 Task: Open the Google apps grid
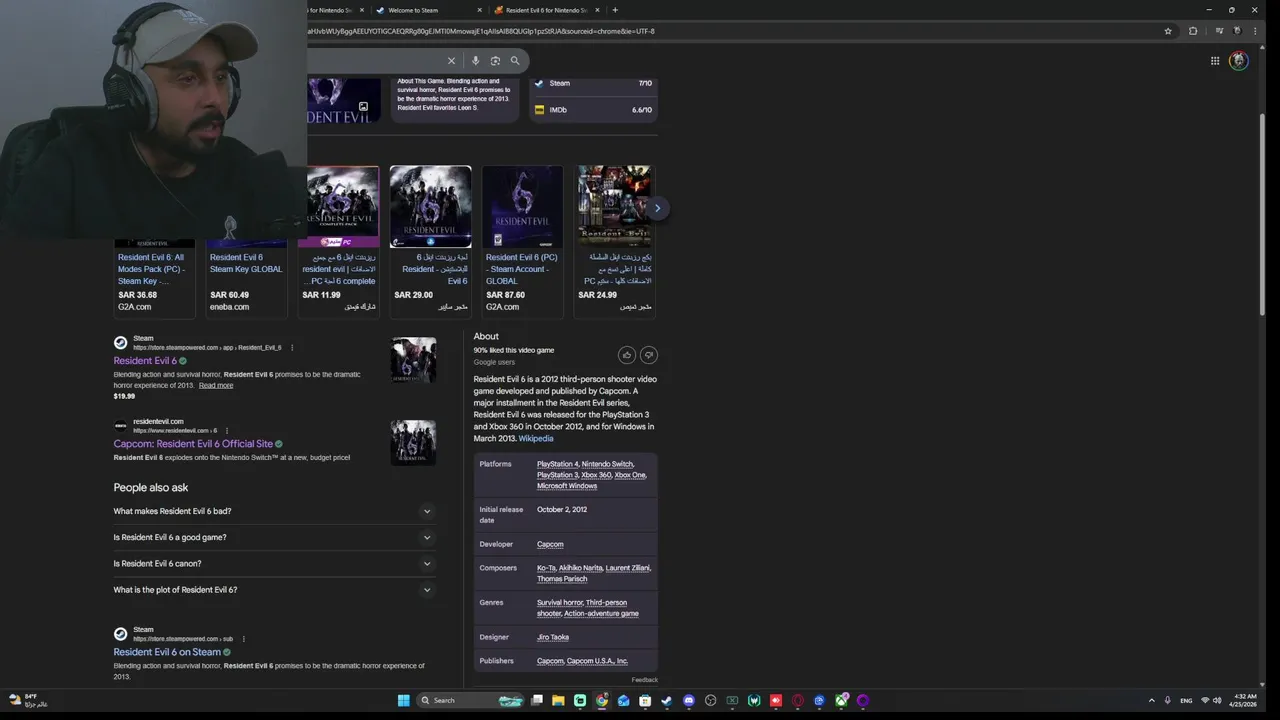1215,61
